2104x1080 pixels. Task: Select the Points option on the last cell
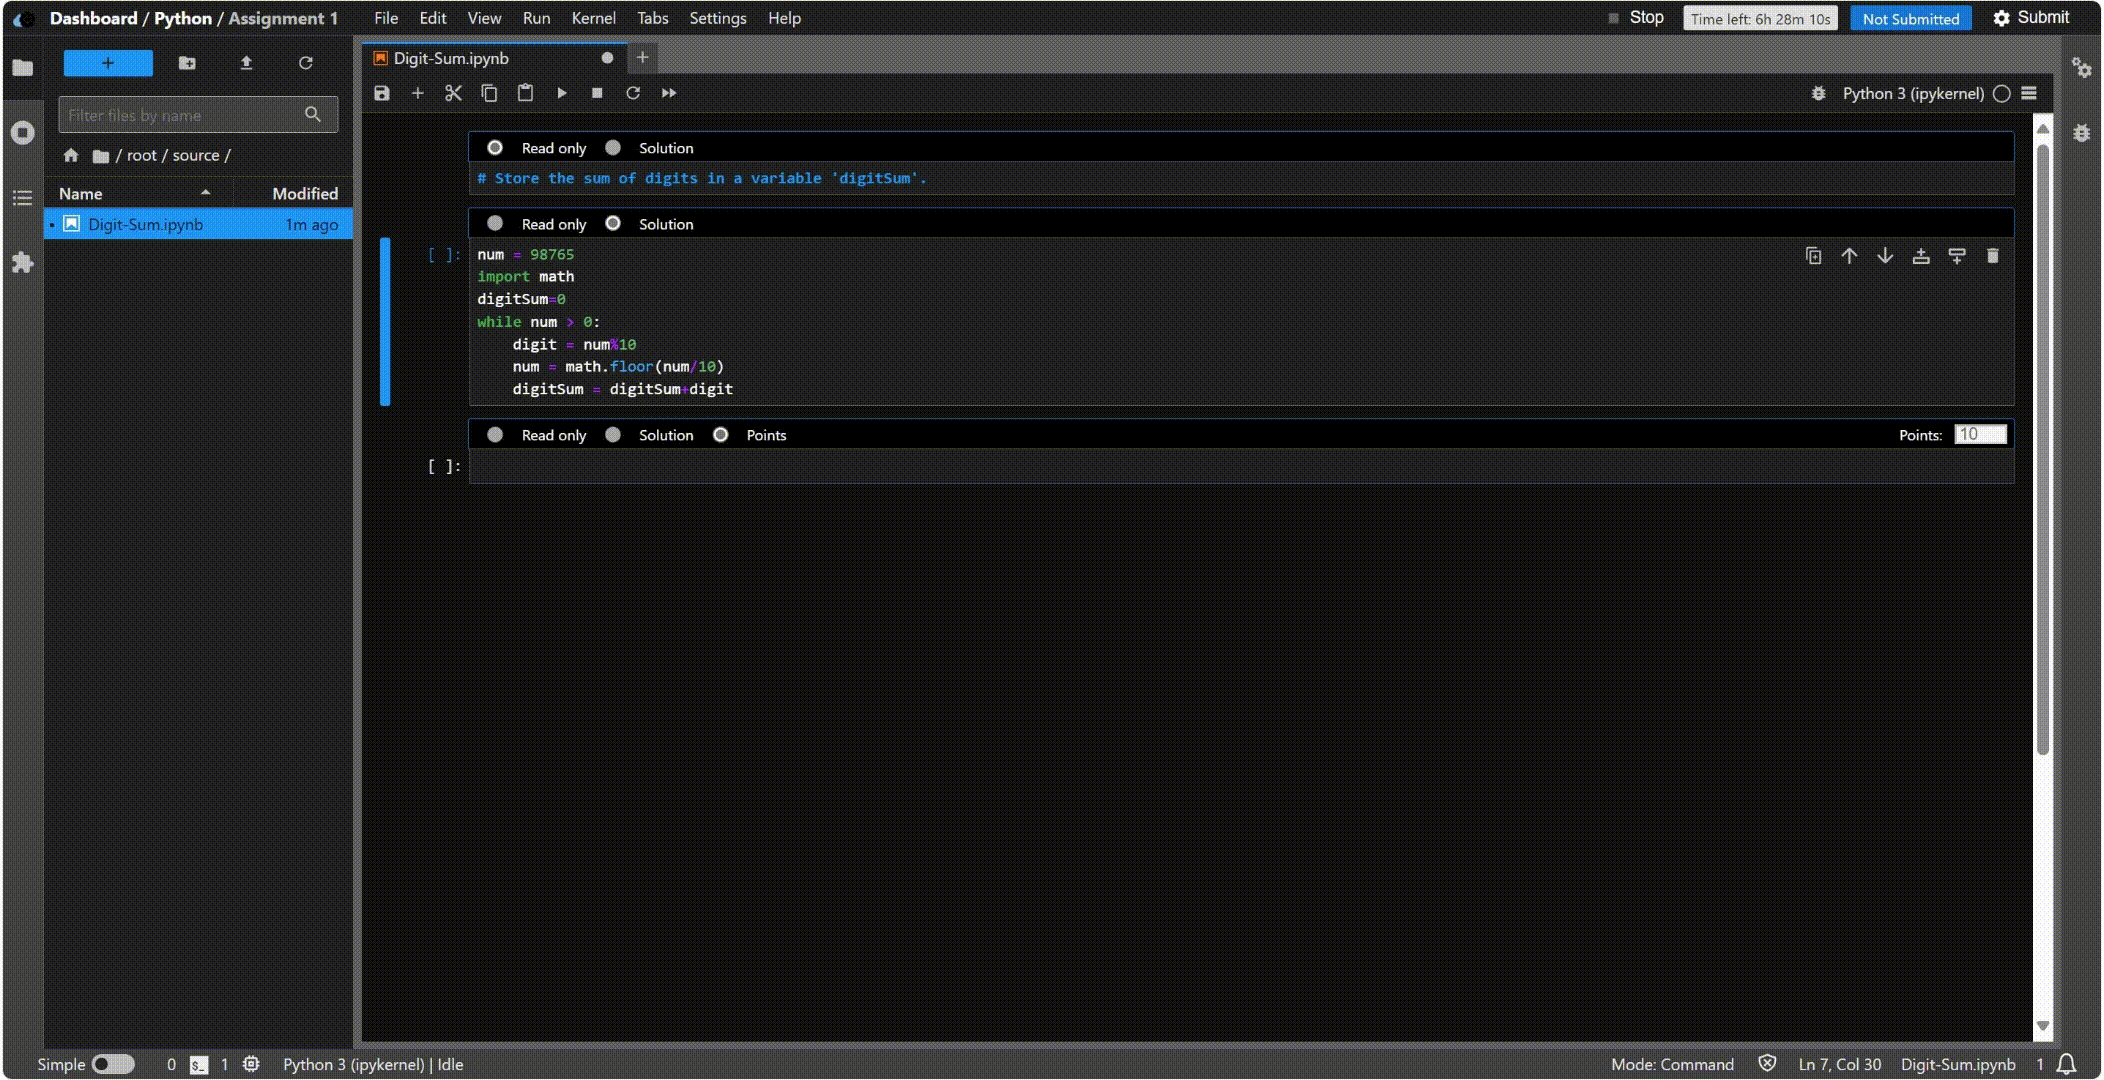tap(720, 435)
